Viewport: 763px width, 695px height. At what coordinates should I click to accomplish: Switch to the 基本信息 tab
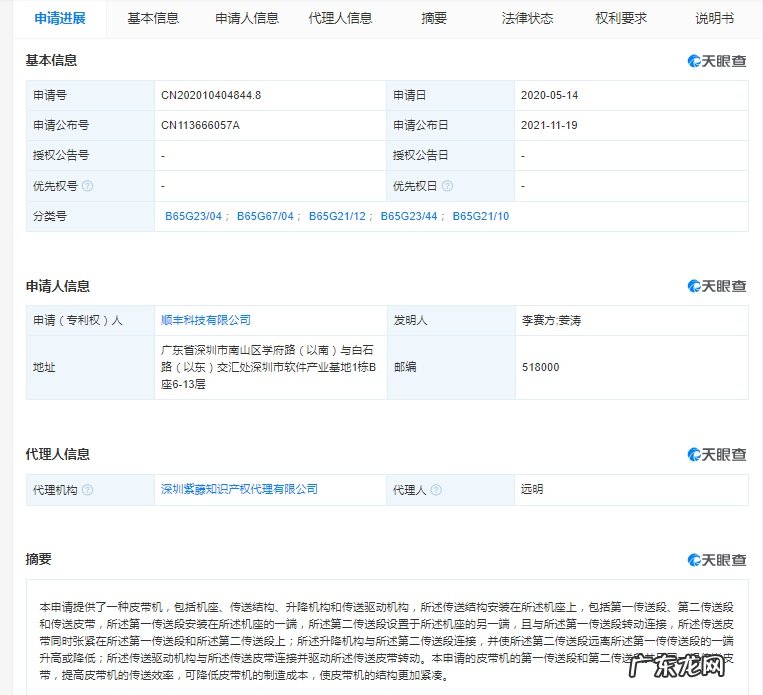(x=153, y=18)
